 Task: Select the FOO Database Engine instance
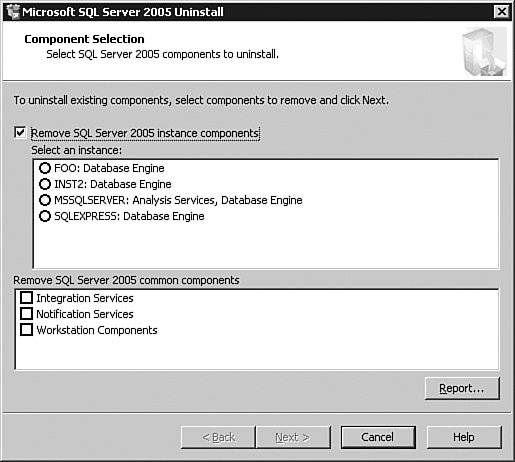pos(45,168)
